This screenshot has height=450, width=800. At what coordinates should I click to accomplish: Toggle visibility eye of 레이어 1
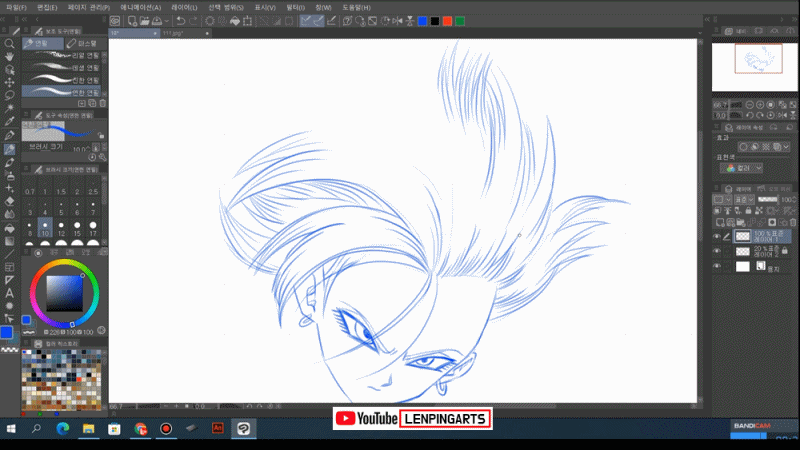click(717, 237)
